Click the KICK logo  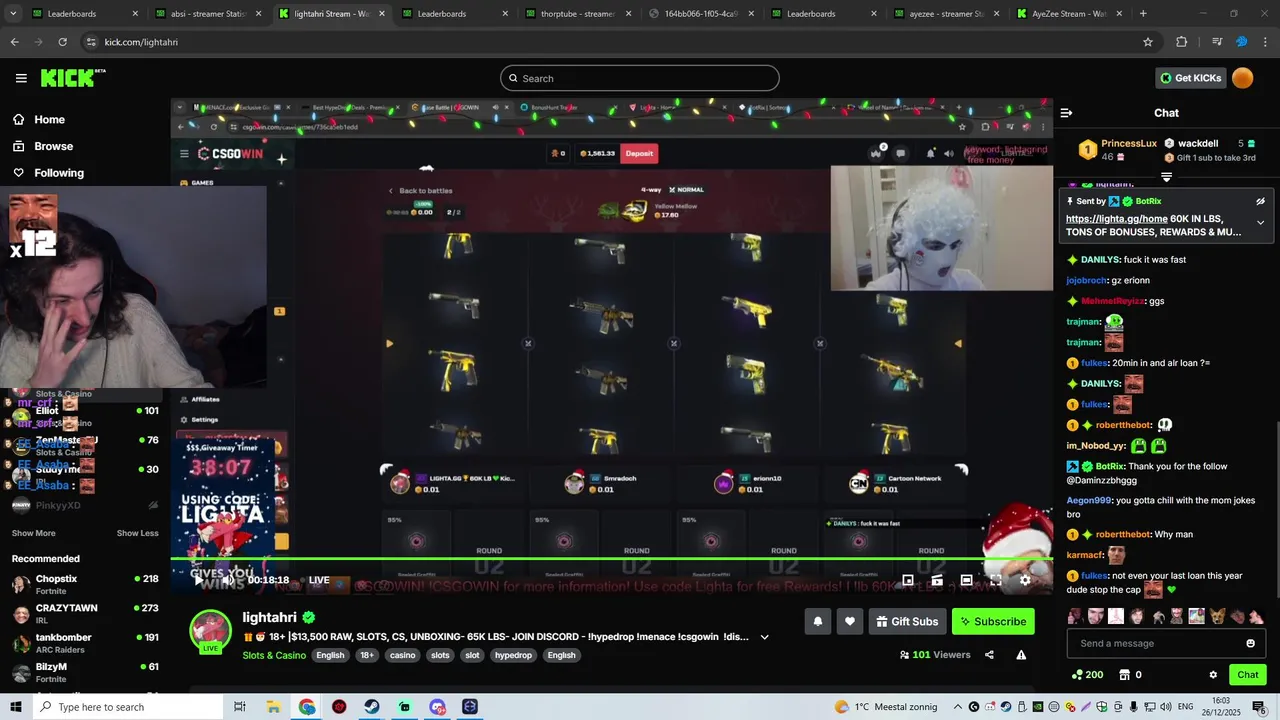[x=72, y=78]
